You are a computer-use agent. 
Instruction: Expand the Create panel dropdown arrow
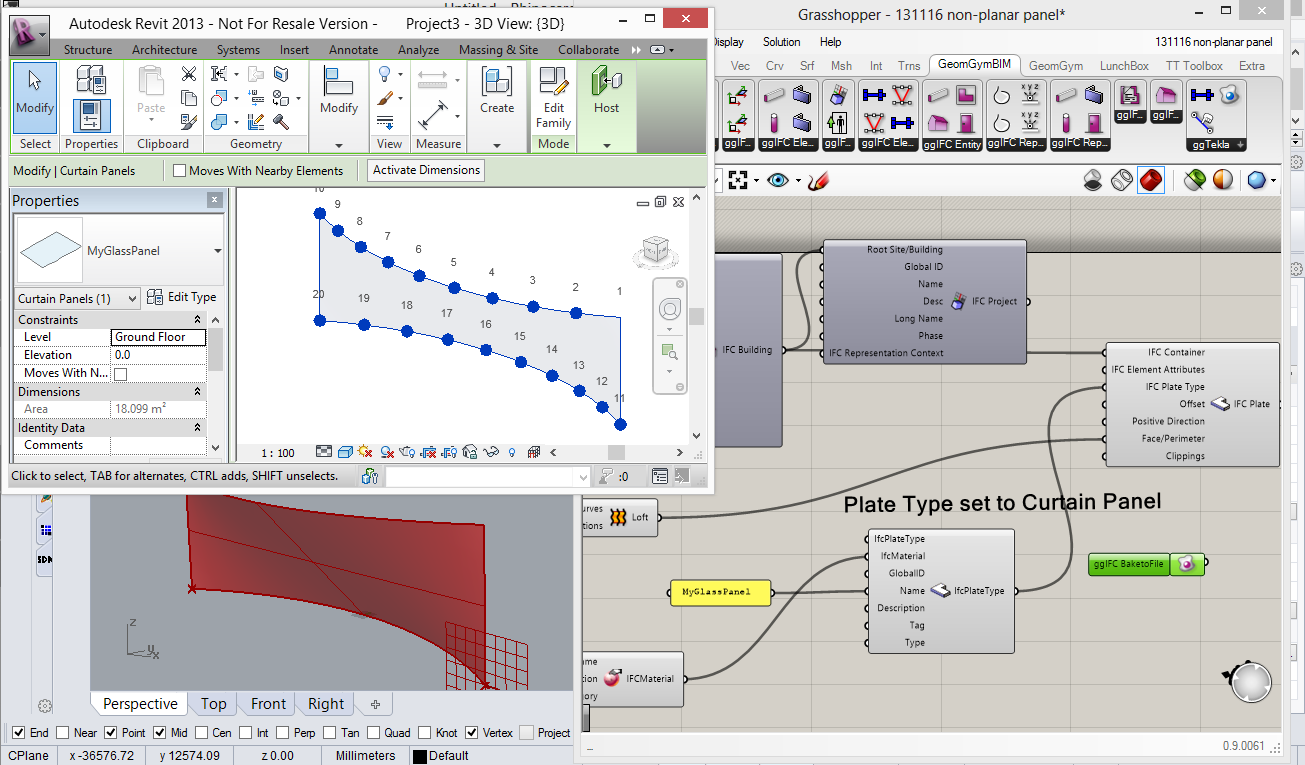(497, 145)
